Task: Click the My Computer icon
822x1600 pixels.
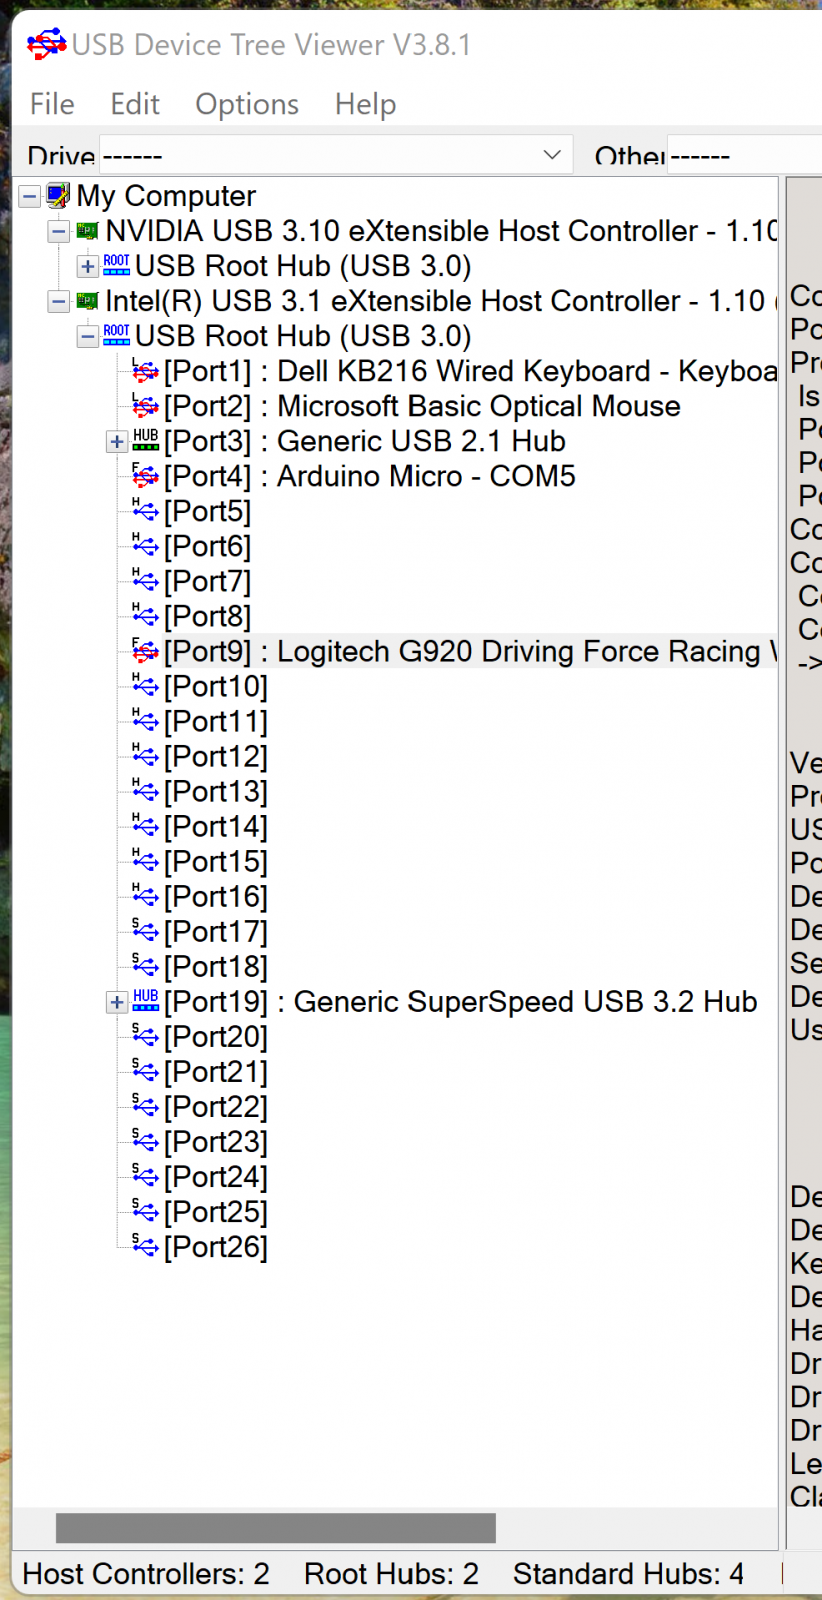Action: point(58,195)
